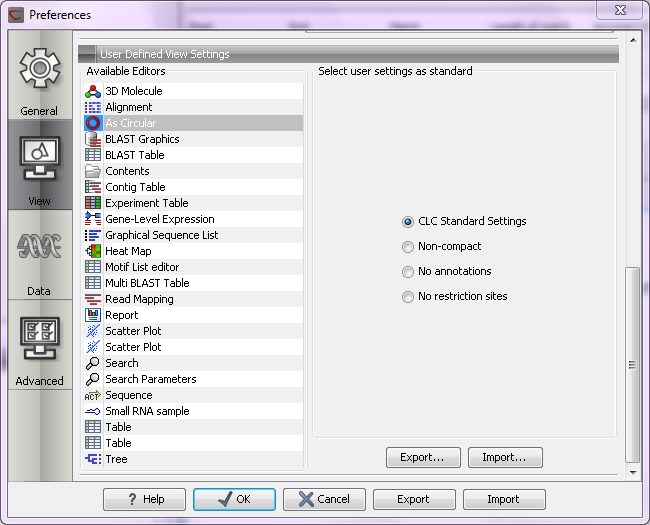Click Import... button under user settings
Screen dimensions: 650x525
click(x=505, y=457)
